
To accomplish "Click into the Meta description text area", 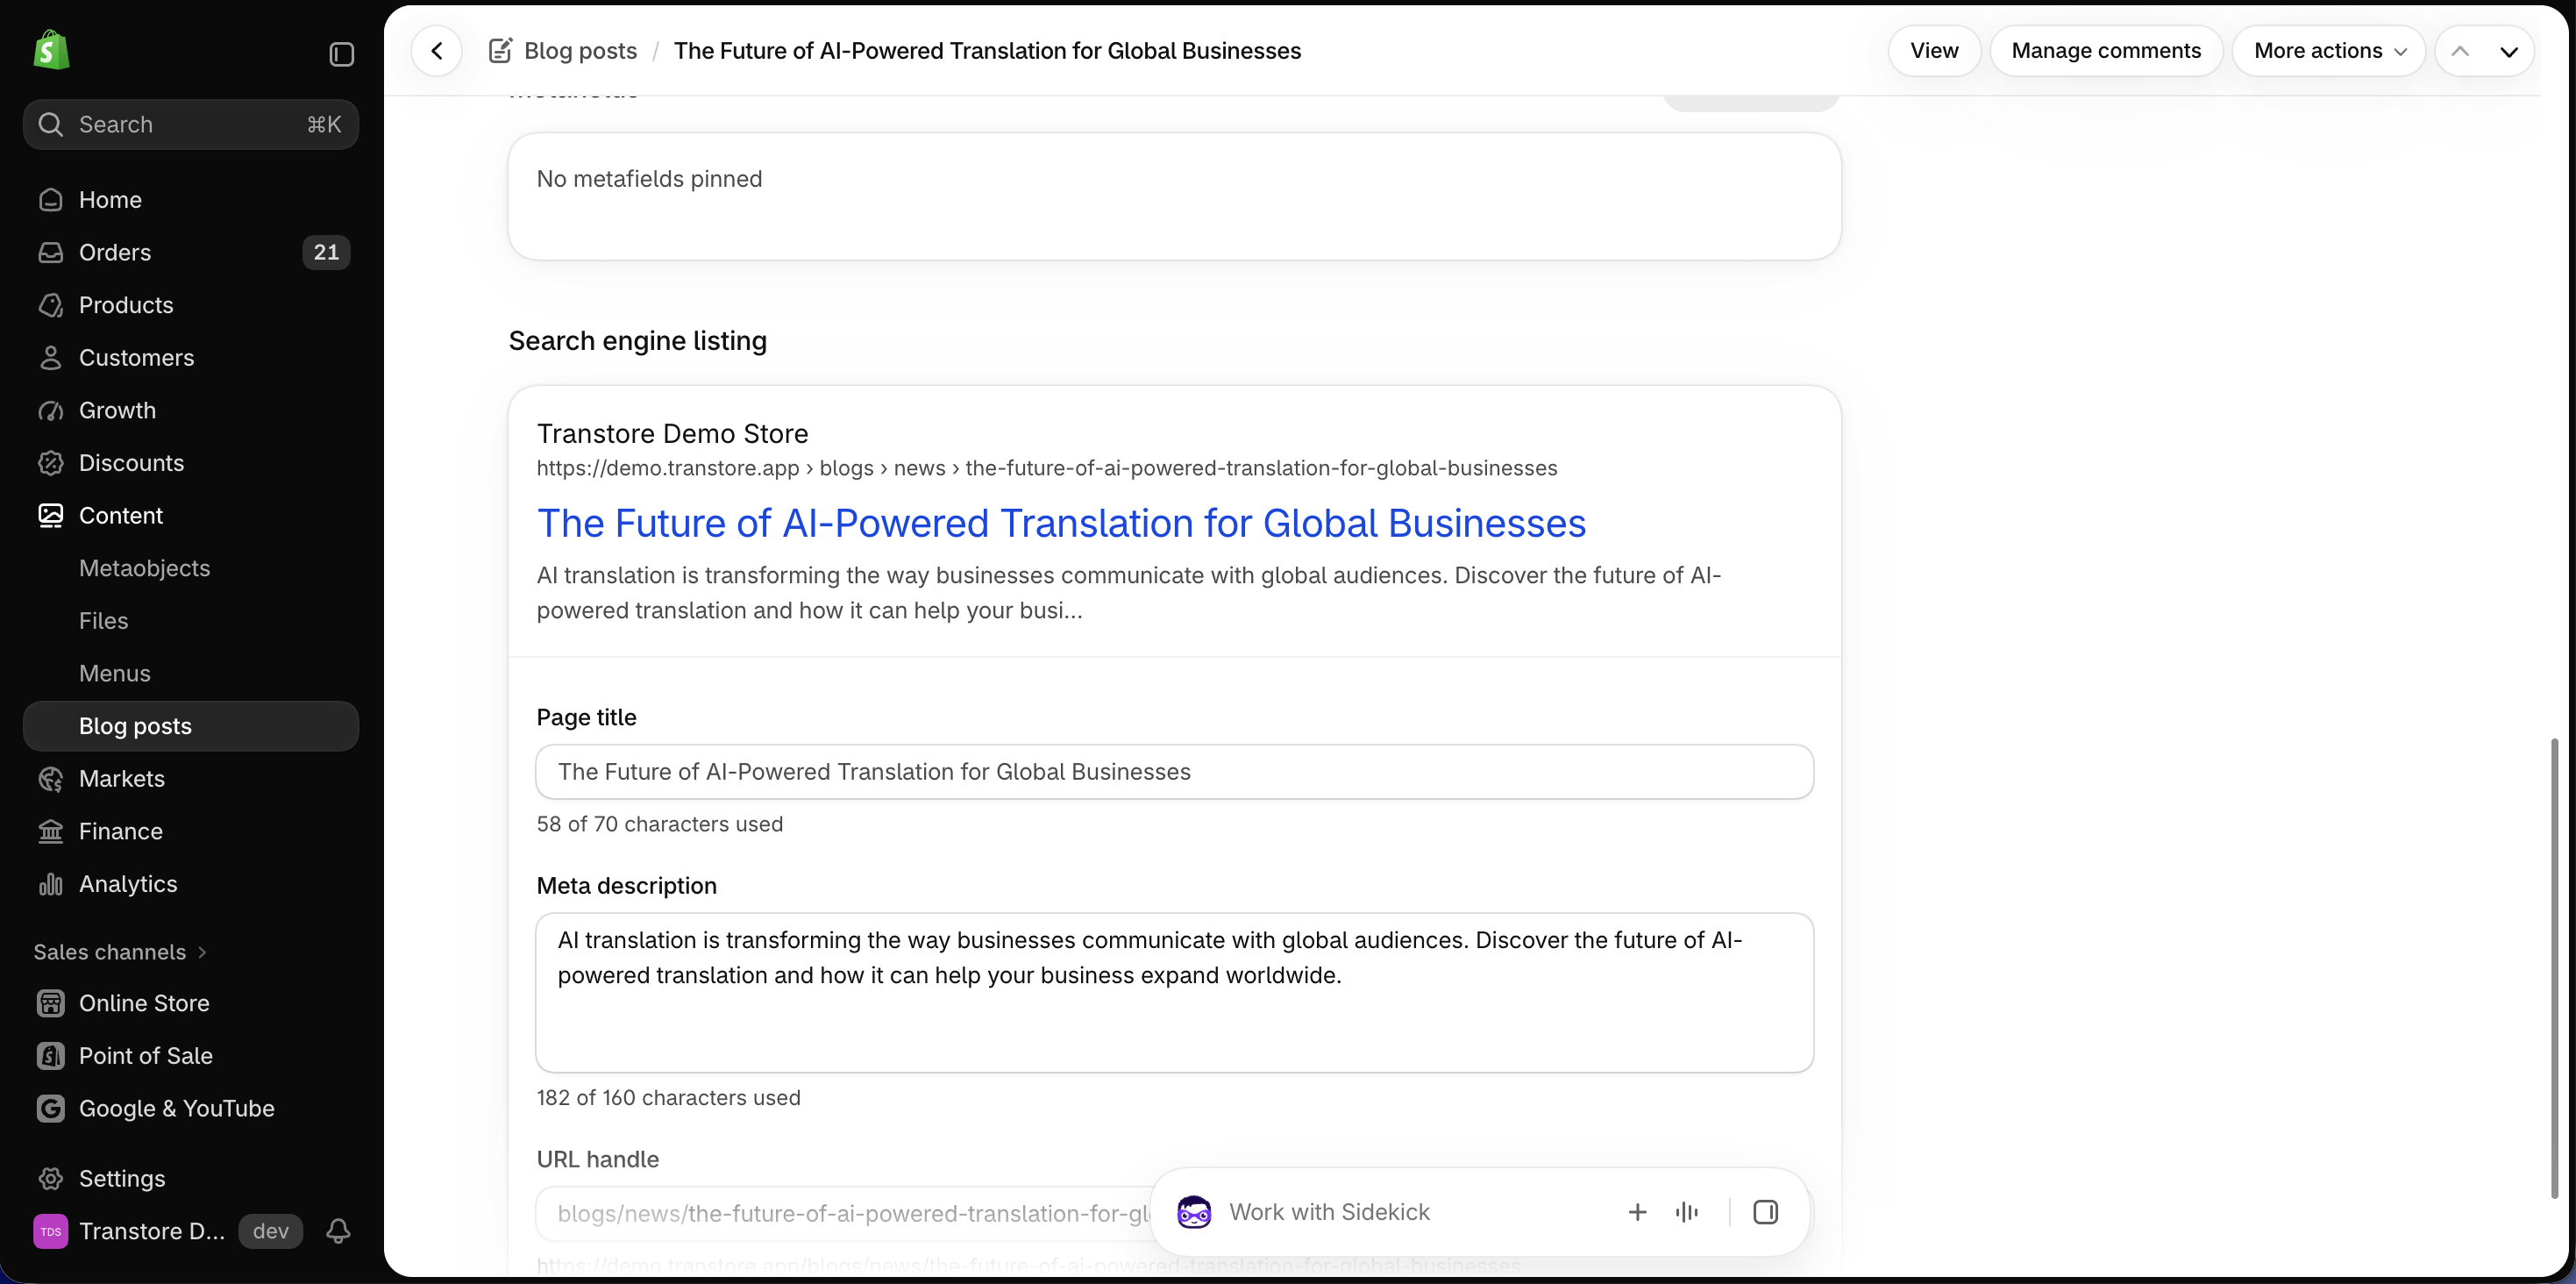I will pyautogui.click(x=1174, y=992).
